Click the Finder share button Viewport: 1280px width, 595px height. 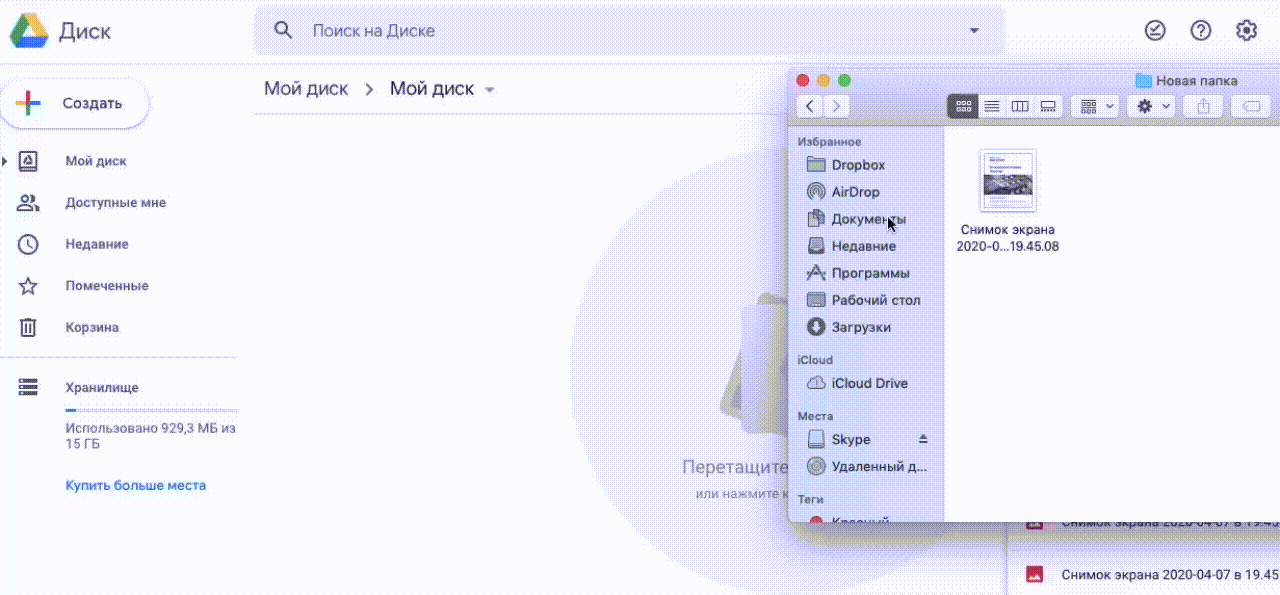pos(1204,106)
